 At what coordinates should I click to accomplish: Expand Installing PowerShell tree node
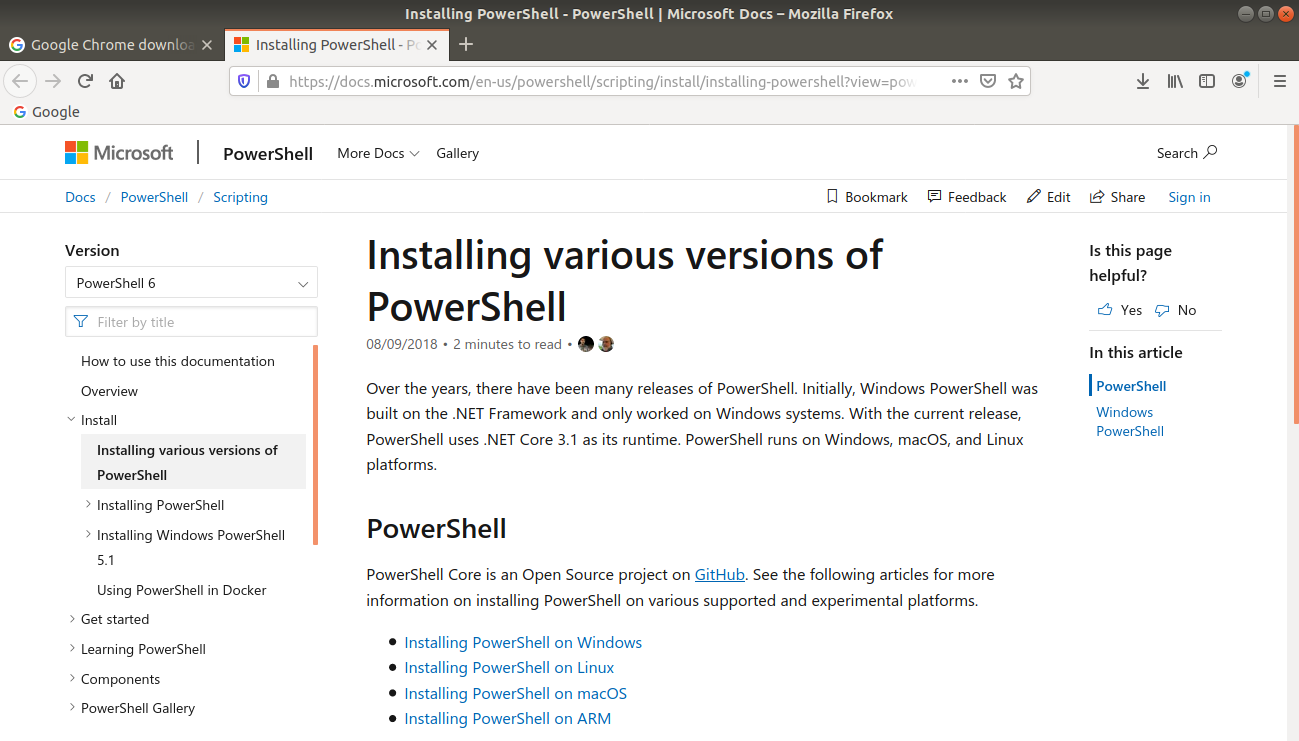88,505
